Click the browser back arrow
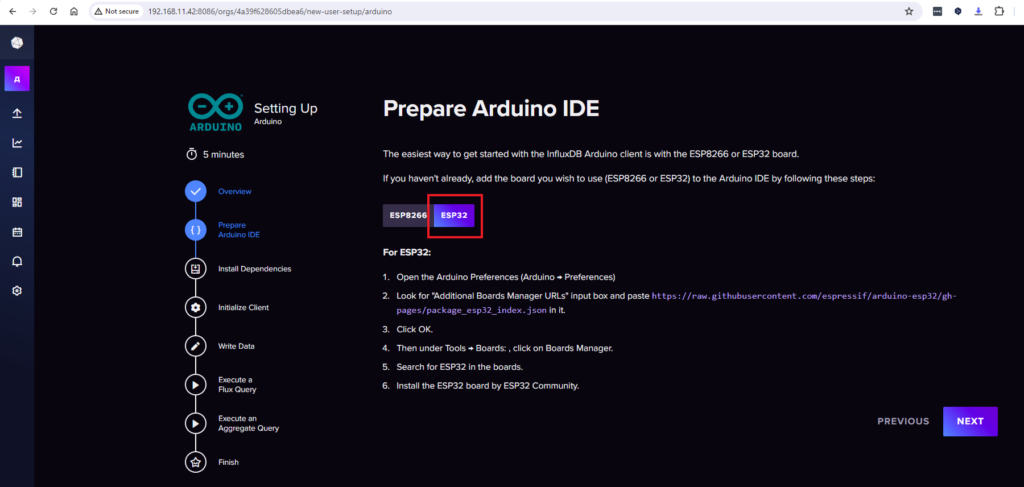1024x487 pixels. click(12, 11)
